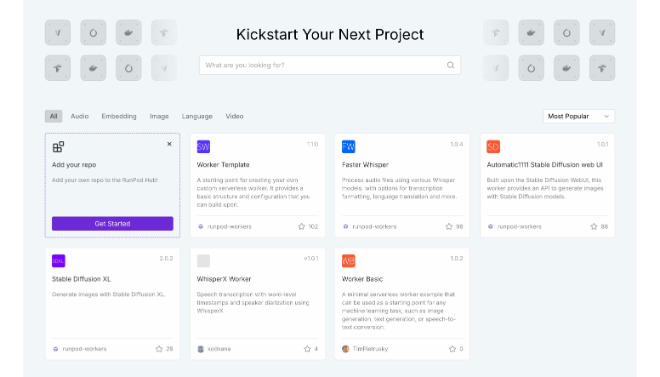Click version 2.0.2 on Stable Diffusion XL card
This screenshot has width=660, height=377.
coord(166,258)
